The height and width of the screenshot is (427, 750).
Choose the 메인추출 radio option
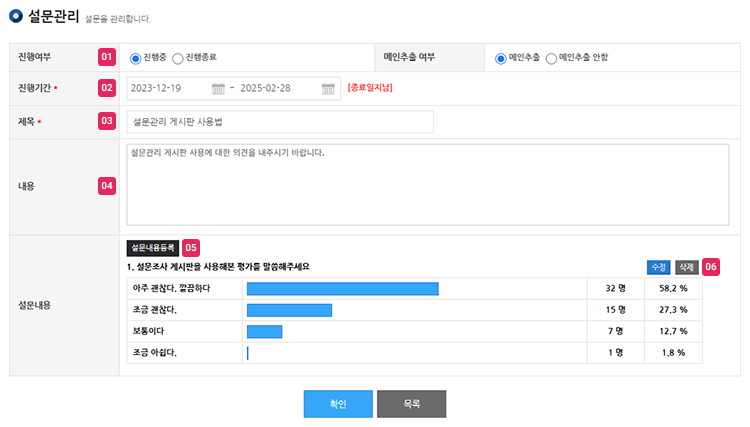(500, 58)
